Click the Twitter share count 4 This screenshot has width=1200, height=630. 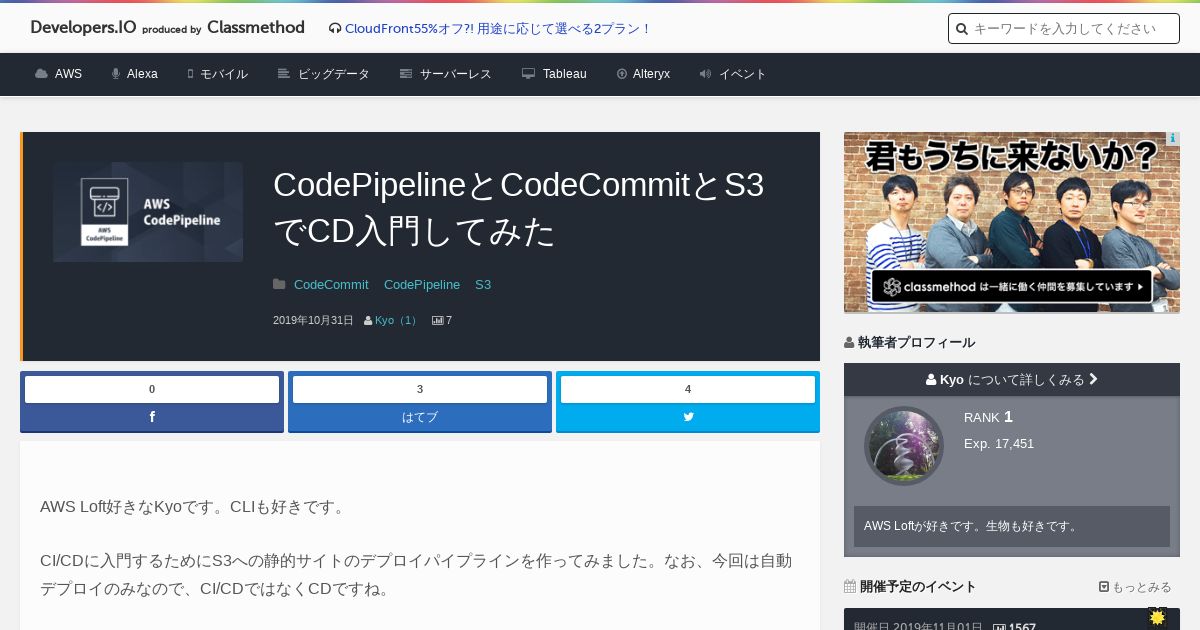688,389
